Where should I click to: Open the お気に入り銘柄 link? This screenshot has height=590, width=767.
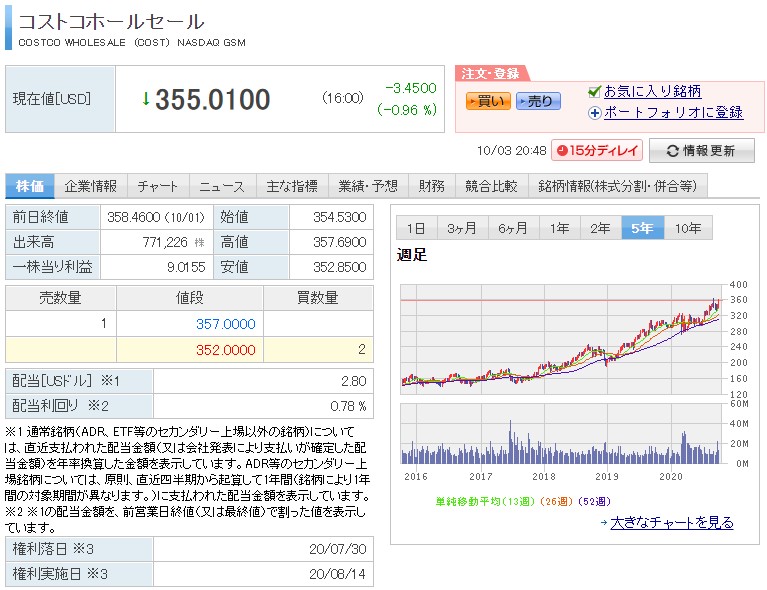coord(652,91)
